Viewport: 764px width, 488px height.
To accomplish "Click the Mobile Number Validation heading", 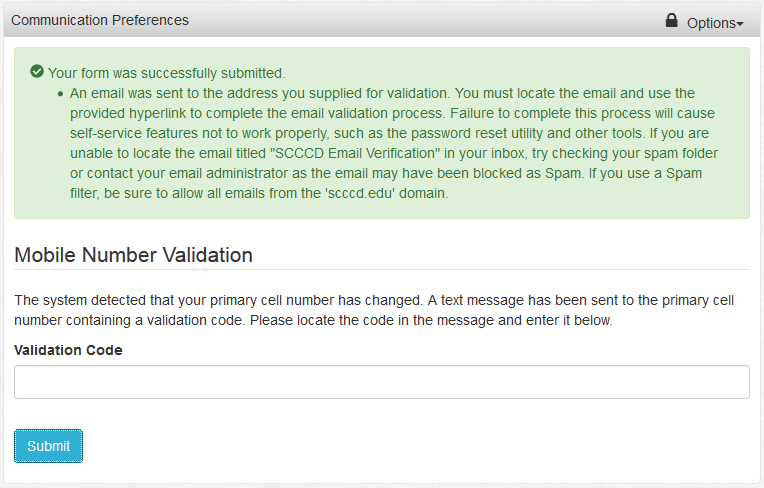I will (x=133, y=255).
